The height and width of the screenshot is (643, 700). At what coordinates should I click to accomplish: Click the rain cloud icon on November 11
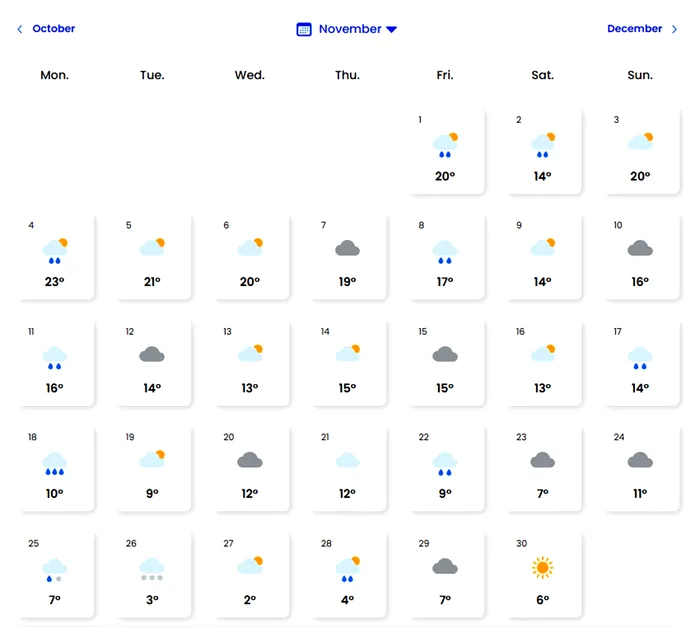[x=54, y=358]
